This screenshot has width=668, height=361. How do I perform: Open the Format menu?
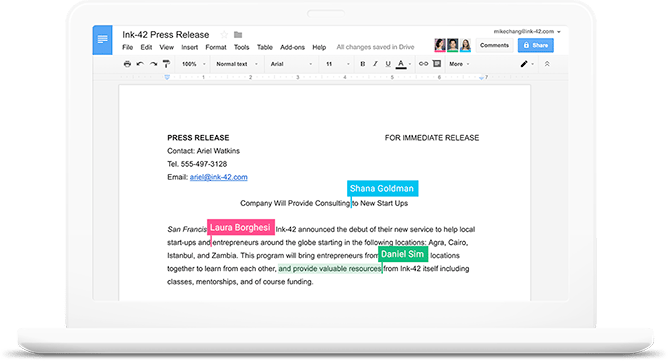tap(216, 47)
